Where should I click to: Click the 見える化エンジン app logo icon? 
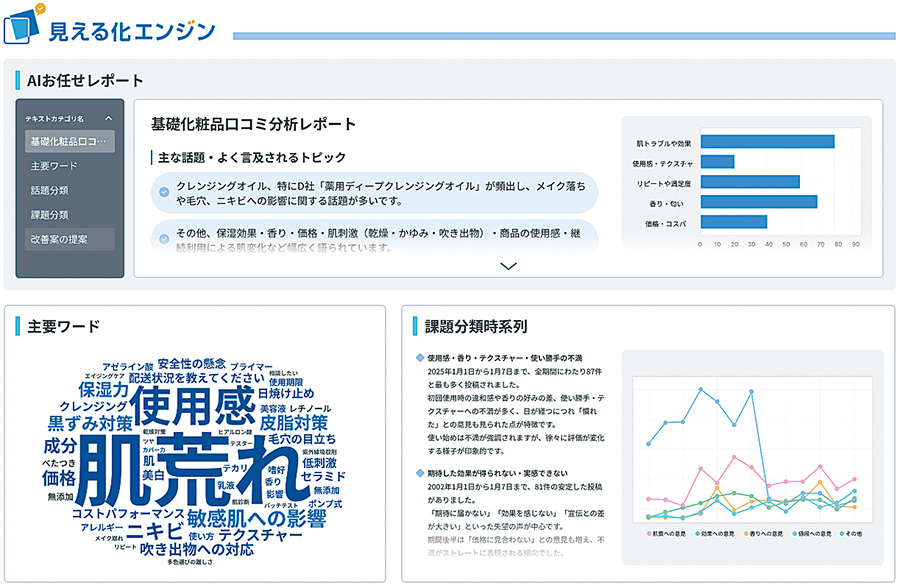pos(22,31)
